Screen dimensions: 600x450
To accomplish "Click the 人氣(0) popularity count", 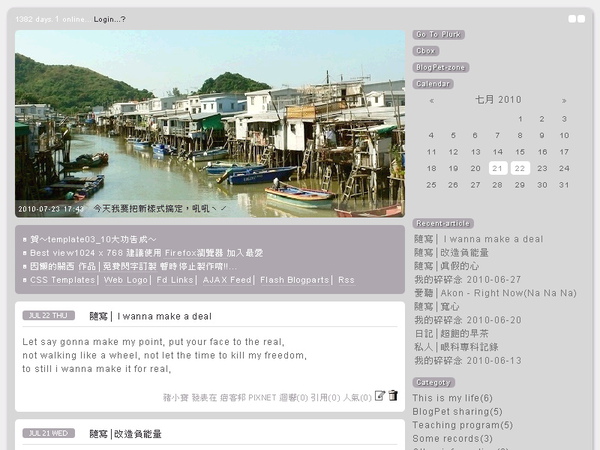I will point(357,398).
